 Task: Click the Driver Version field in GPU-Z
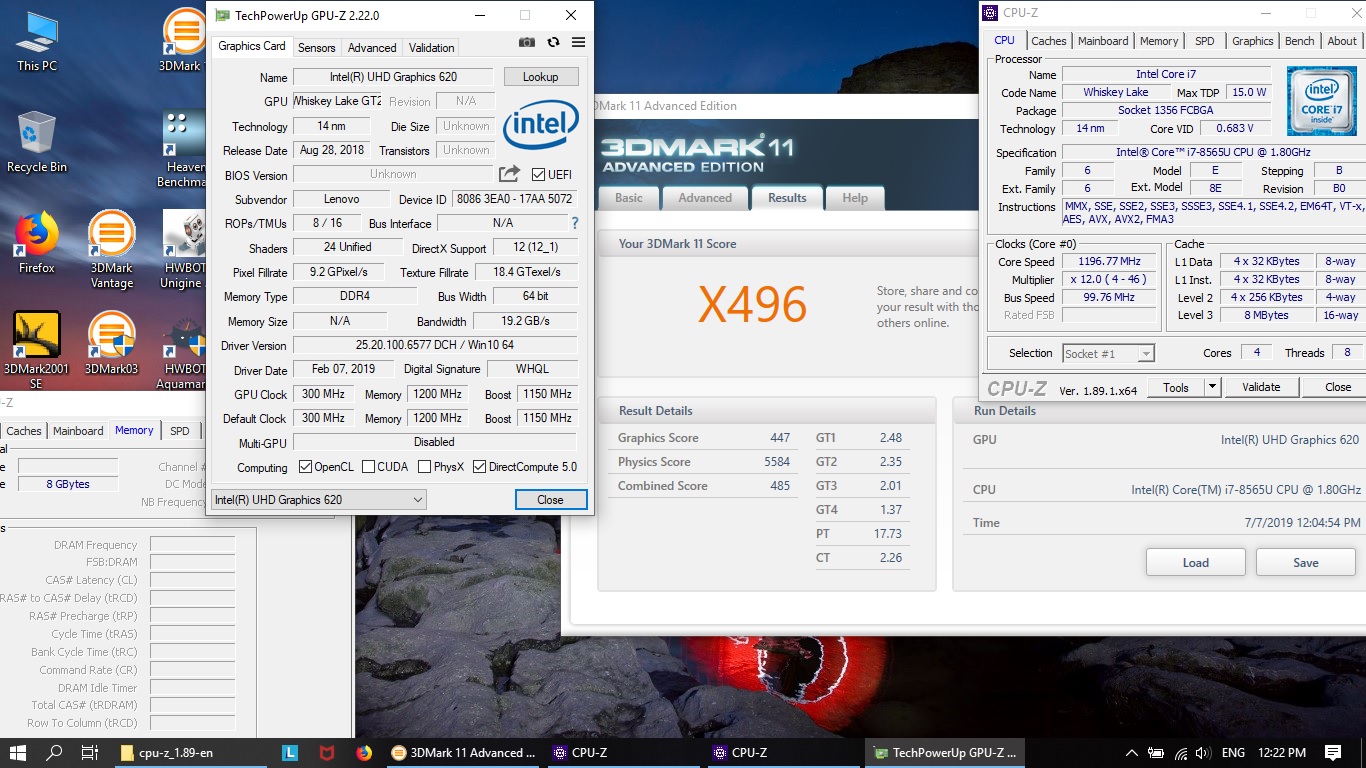(x=435, y=345)
